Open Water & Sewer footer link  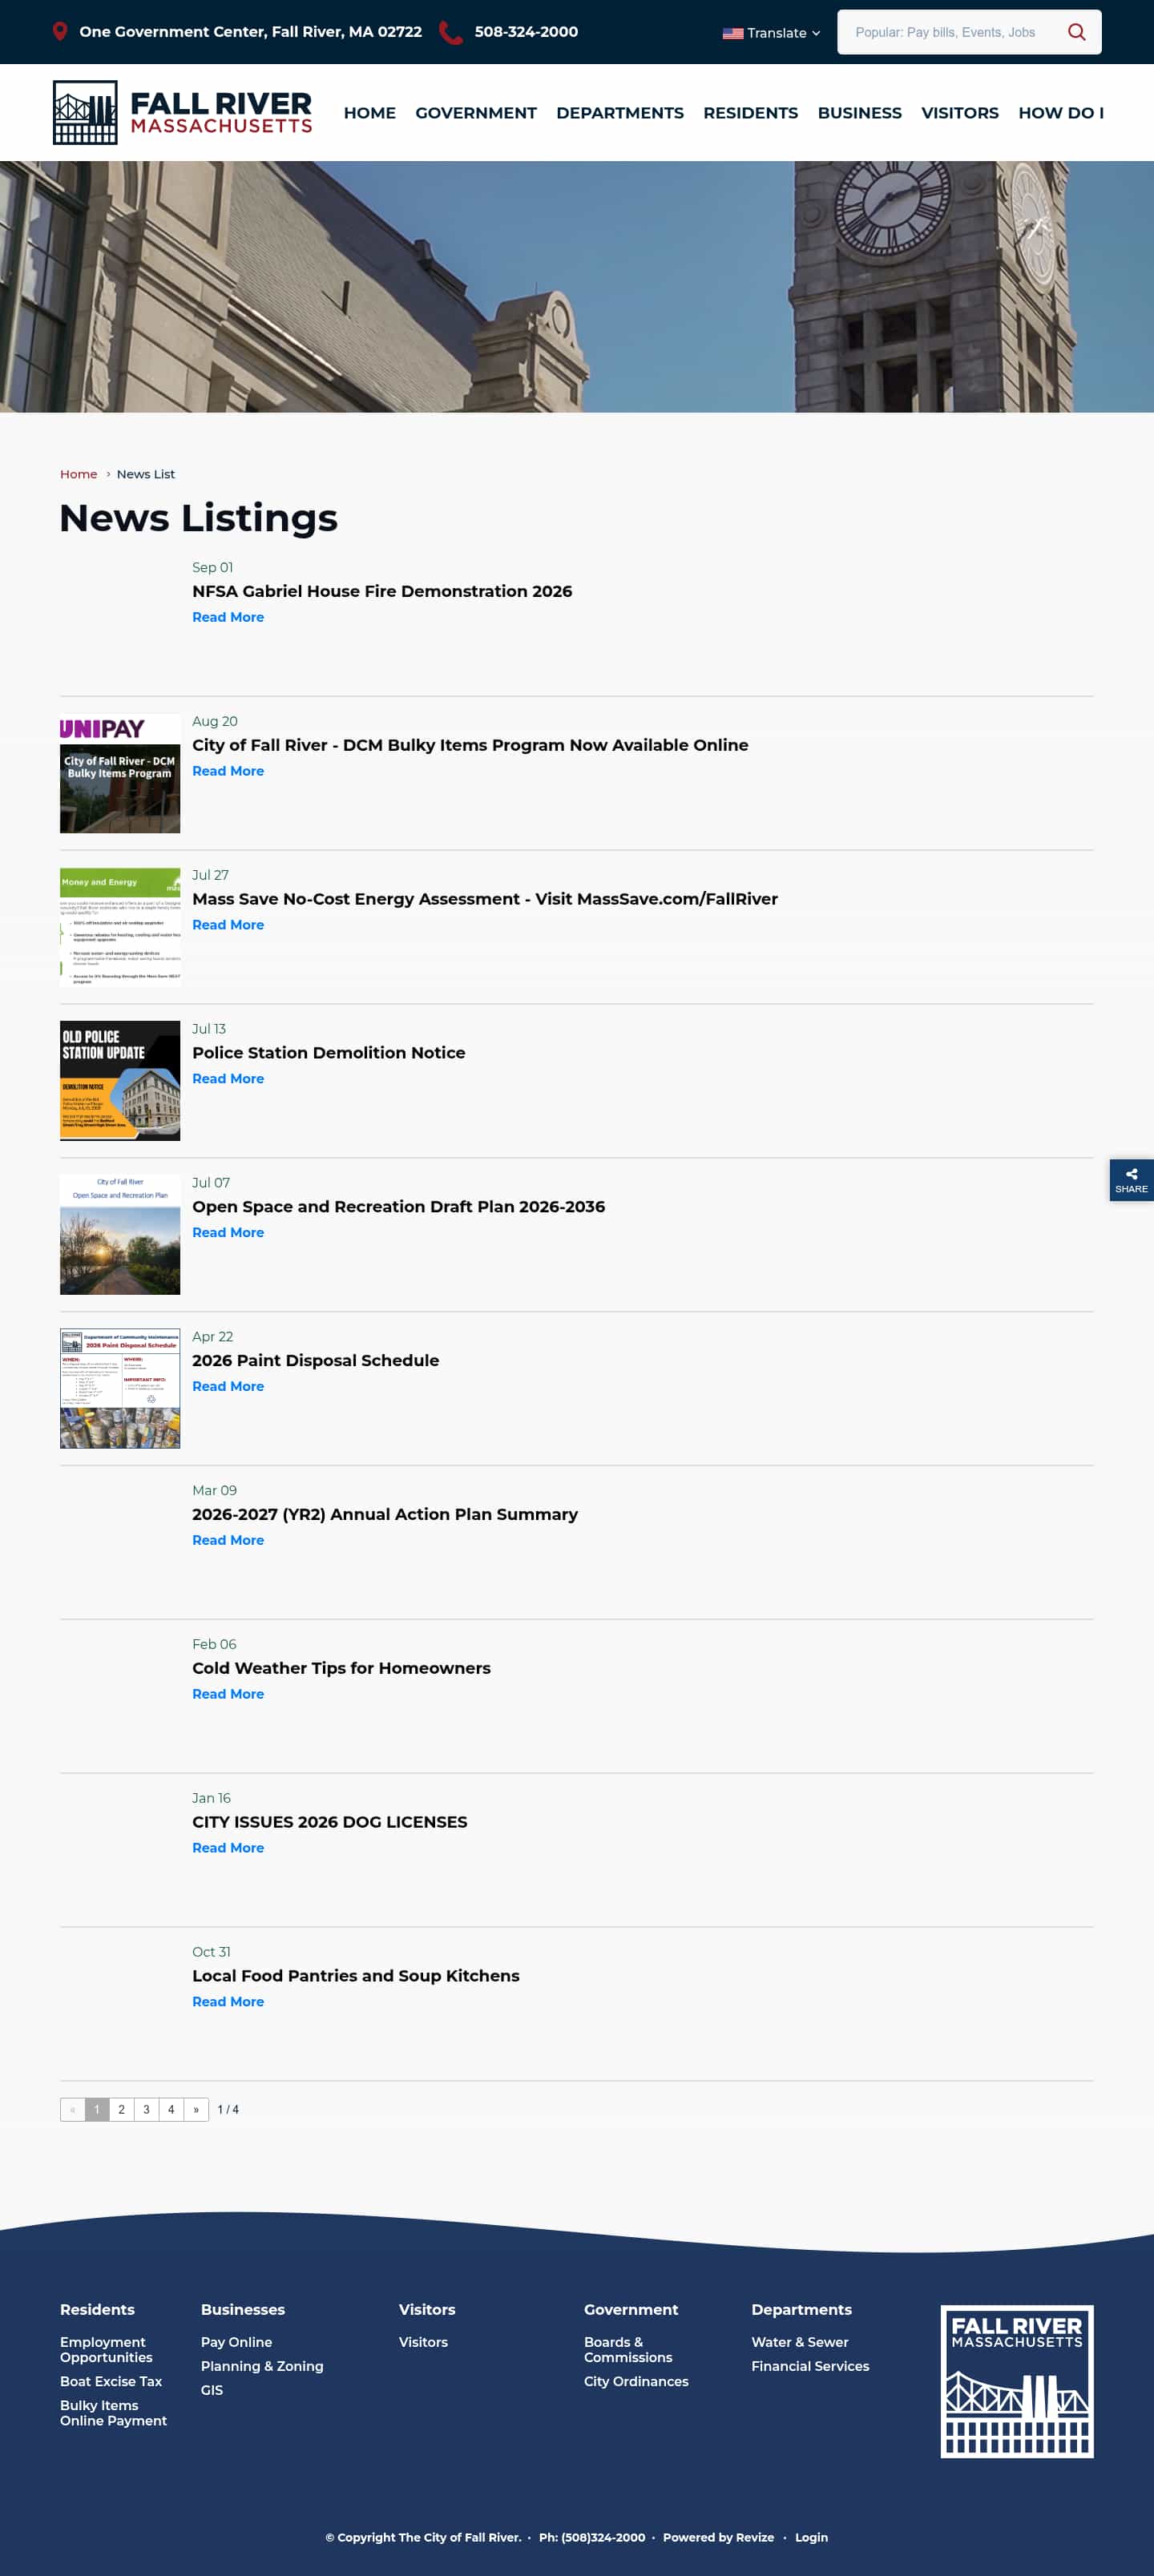coord(800,2343)
